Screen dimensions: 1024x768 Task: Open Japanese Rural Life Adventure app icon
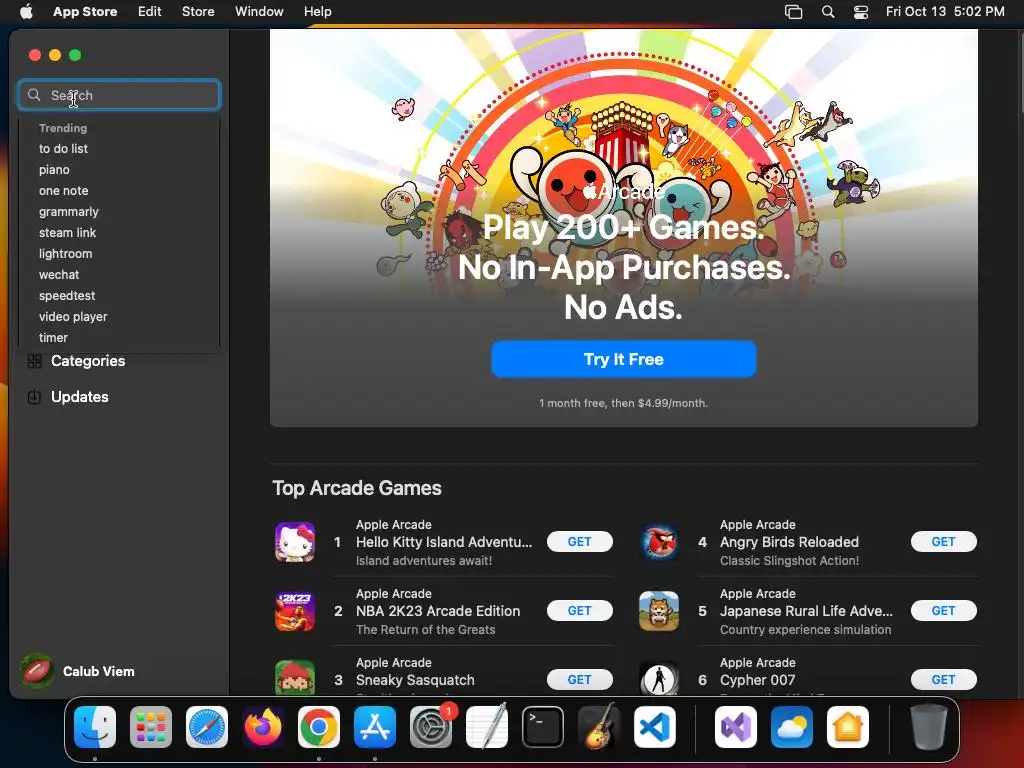click(659, 611)
